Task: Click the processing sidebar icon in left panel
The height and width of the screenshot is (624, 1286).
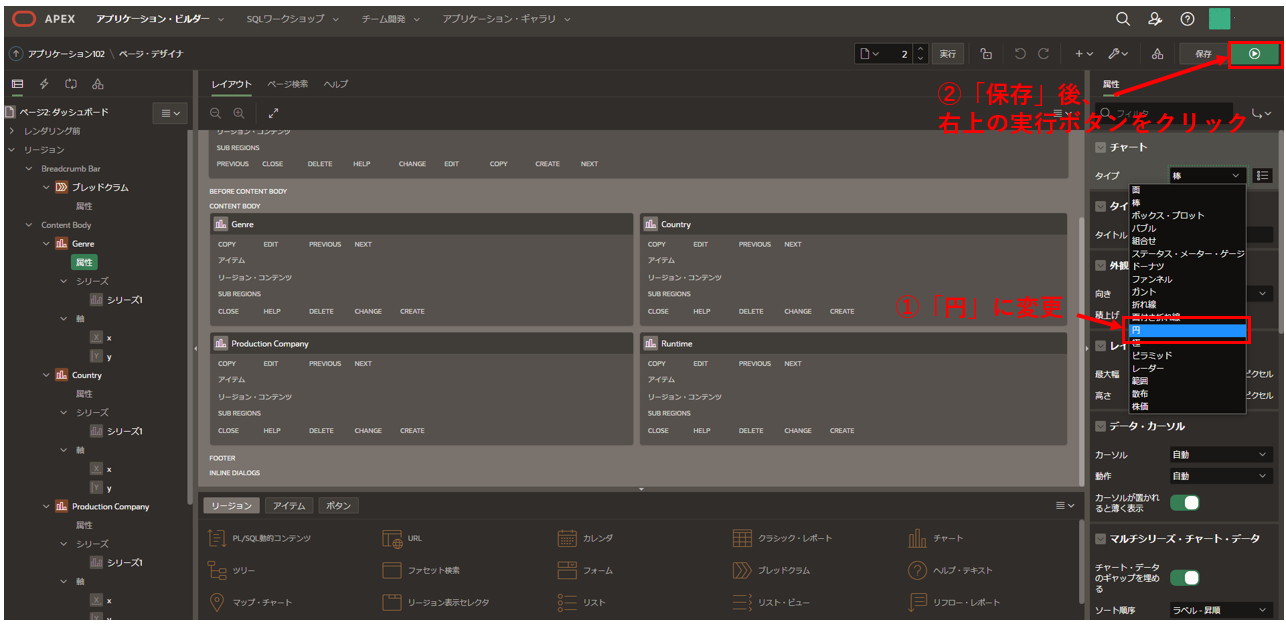Action: pyautogui.click(x=71, y=84)
